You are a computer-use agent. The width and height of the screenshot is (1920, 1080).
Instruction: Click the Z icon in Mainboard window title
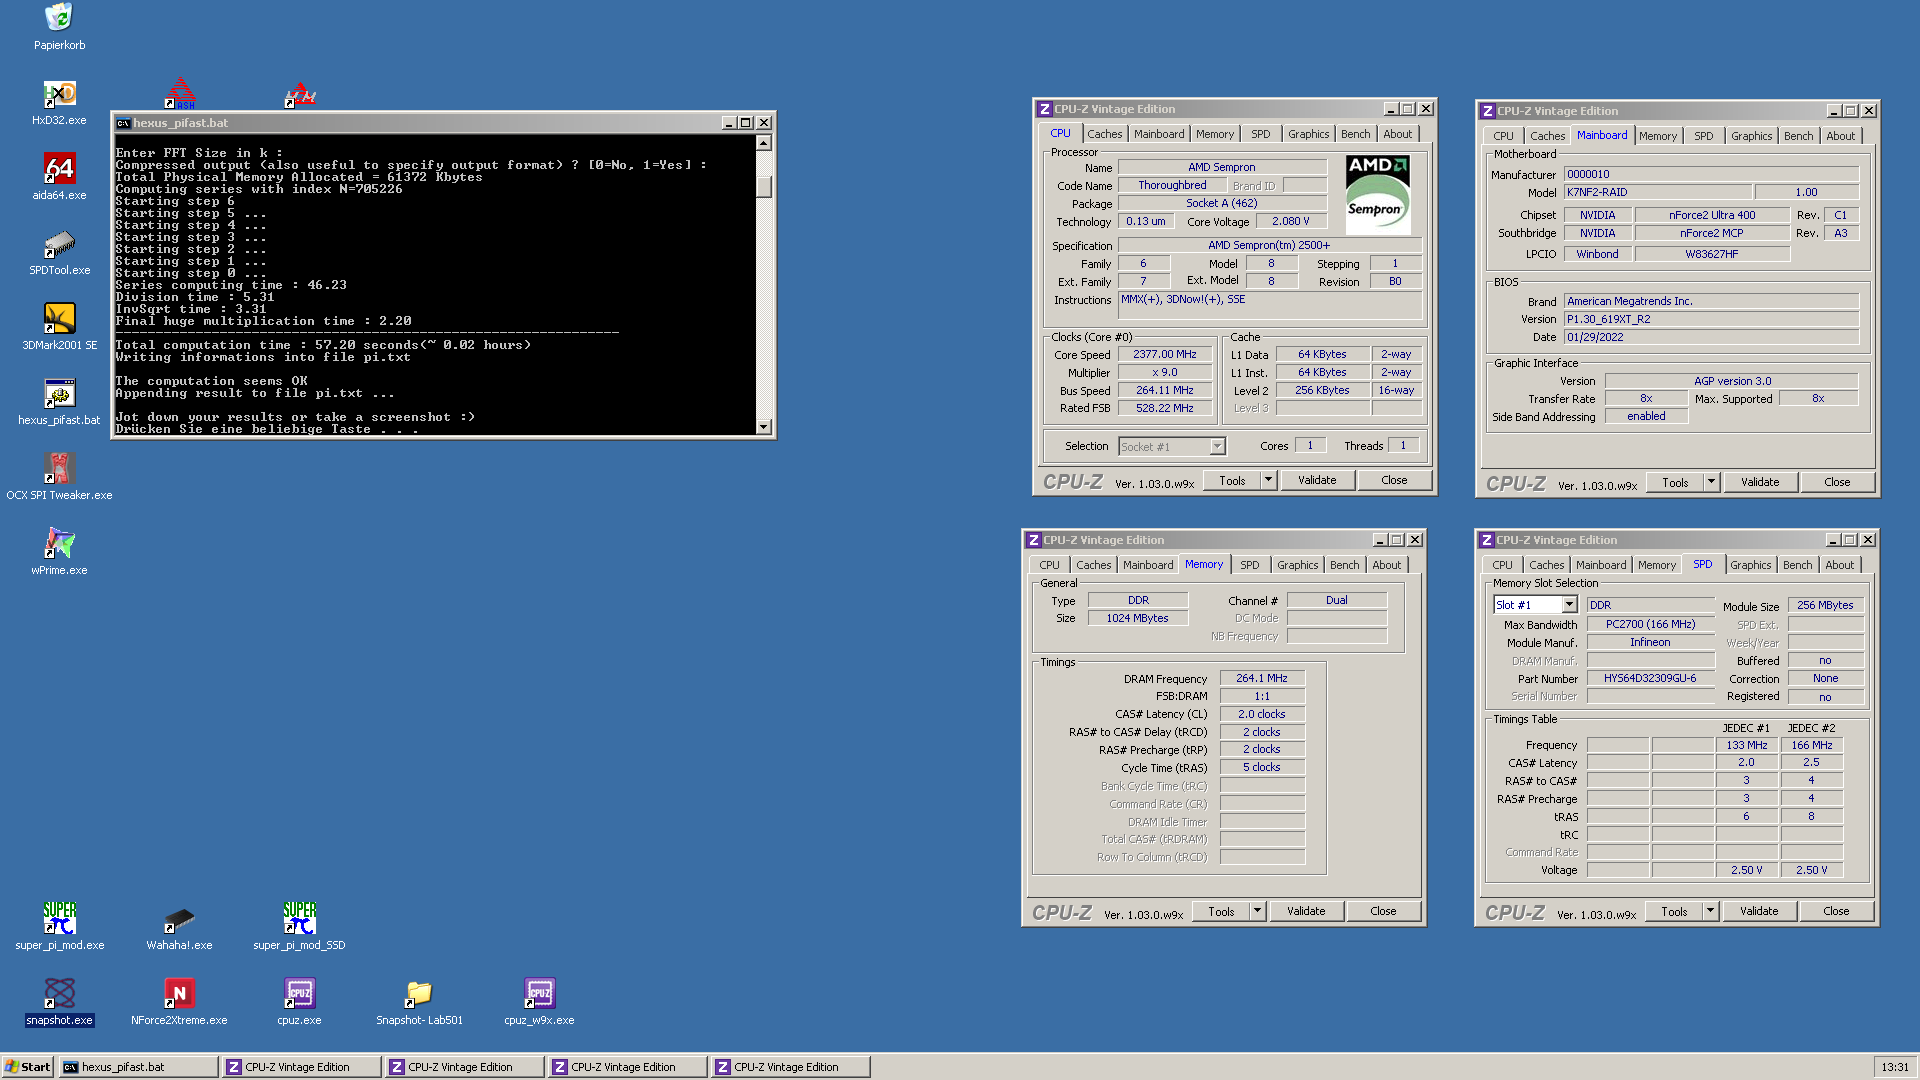click(x=1488, y=111)
